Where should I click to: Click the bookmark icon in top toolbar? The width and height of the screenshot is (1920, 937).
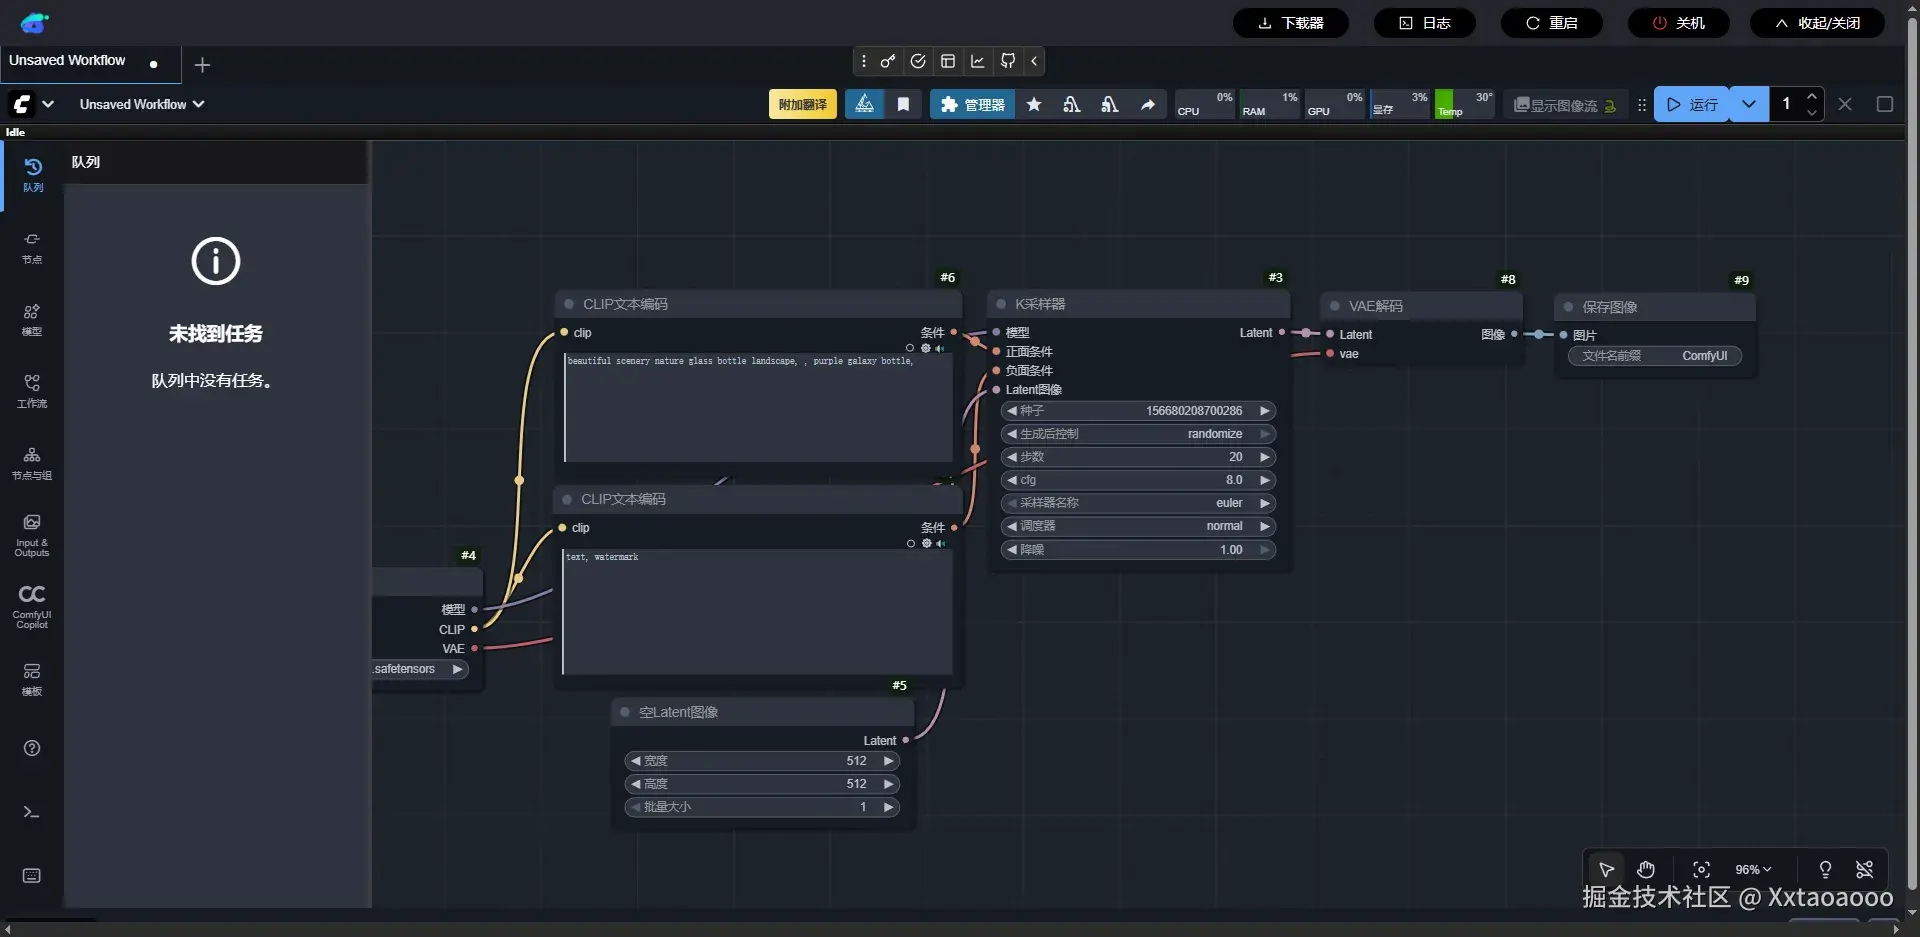pos(903,104)
